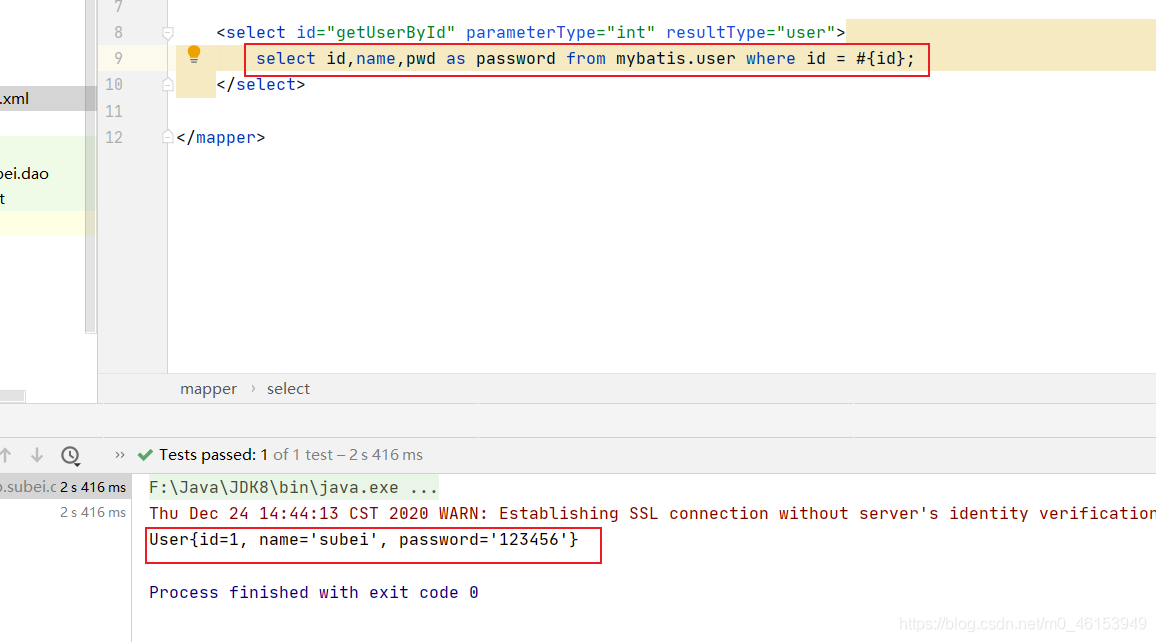Click the parameterType="int" attribute
The height and width of the screenshot is (642, 1156).
click(560, 32)
